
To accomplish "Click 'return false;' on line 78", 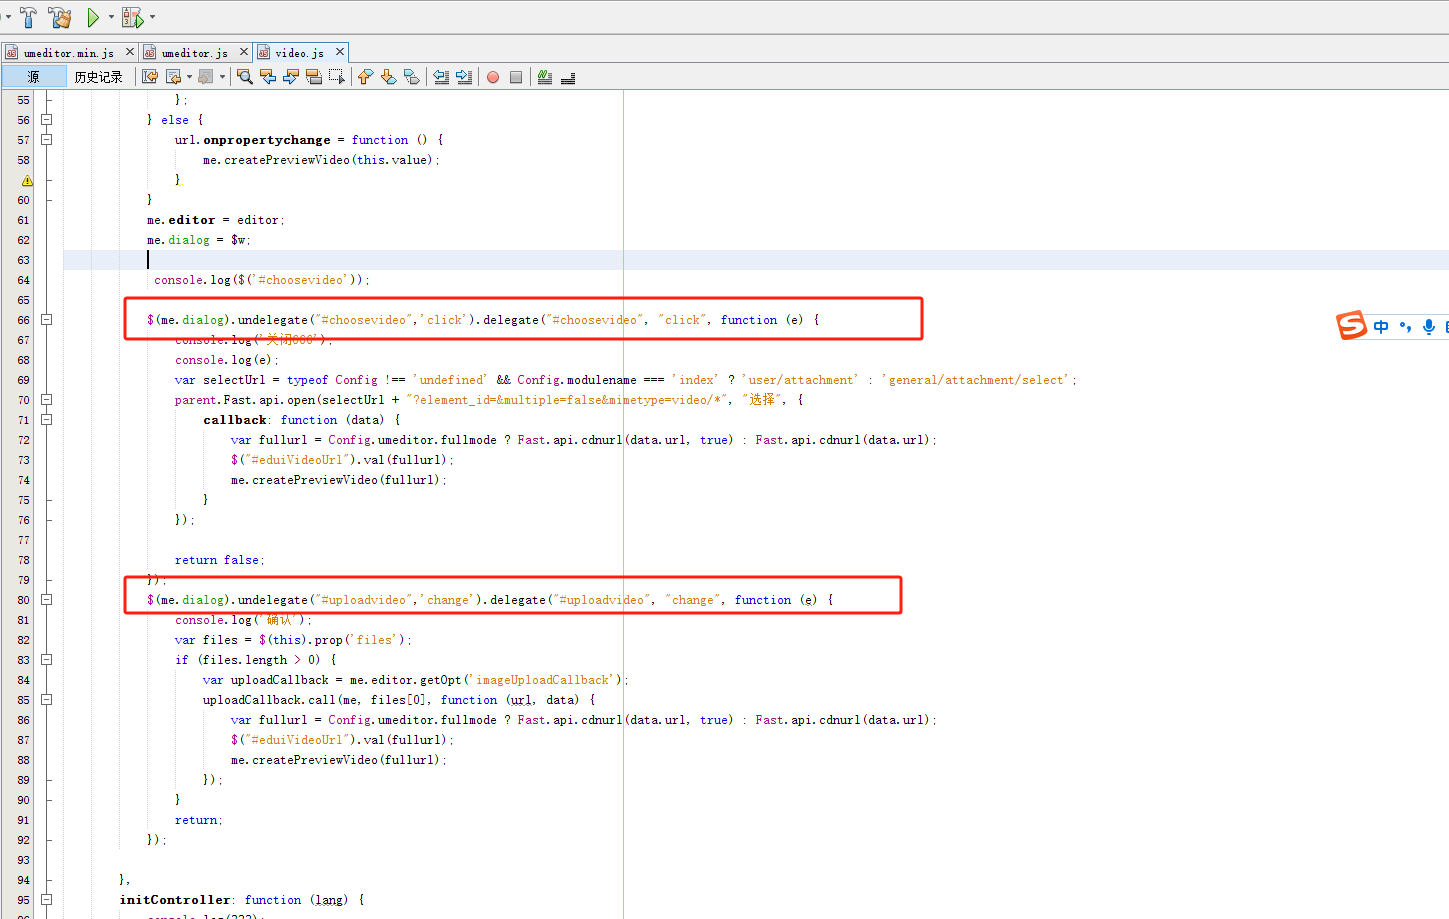I will pyautogui.click(x=219, y=560).
